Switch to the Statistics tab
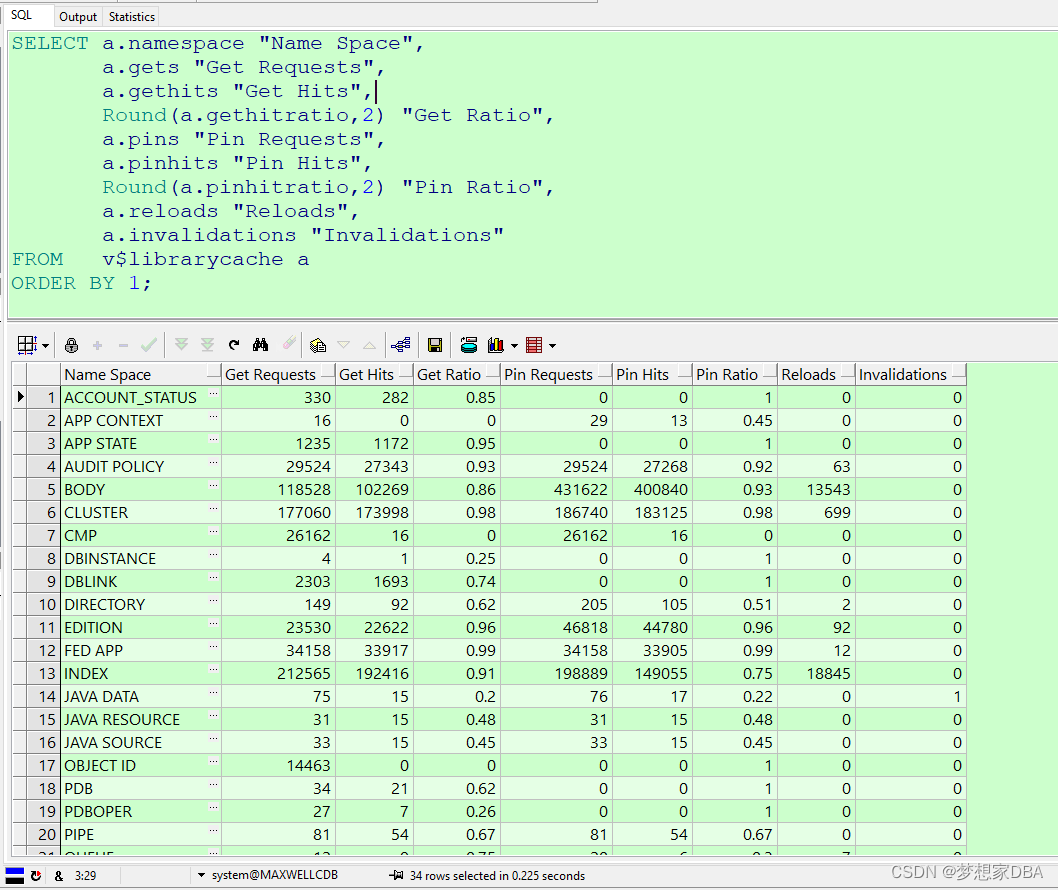 click(132, 17)
